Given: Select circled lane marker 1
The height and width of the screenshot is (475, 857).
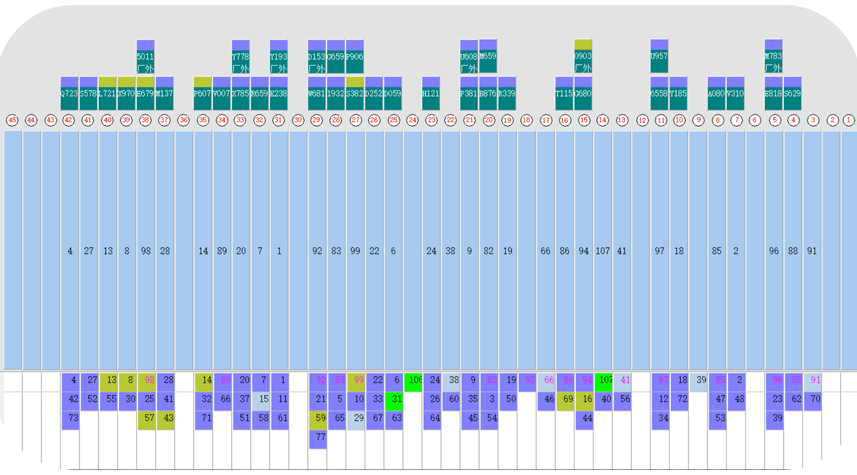Looking at the screenshot, I should coord(849,120).
